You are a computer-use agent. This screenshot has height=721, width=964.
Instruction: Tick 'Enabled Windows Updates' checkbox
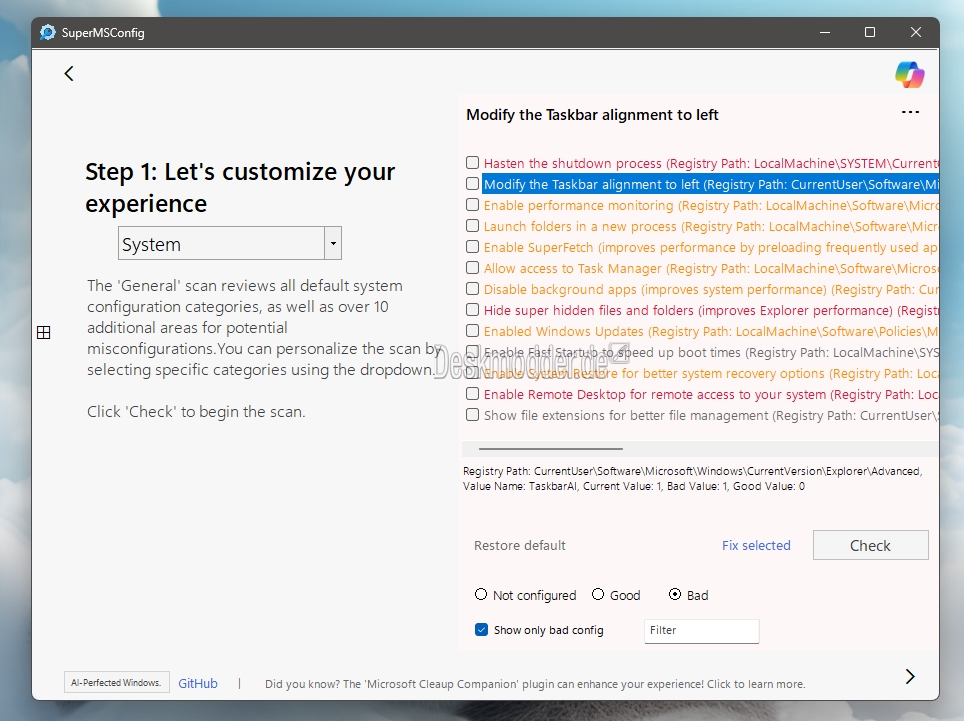(472, 331)
